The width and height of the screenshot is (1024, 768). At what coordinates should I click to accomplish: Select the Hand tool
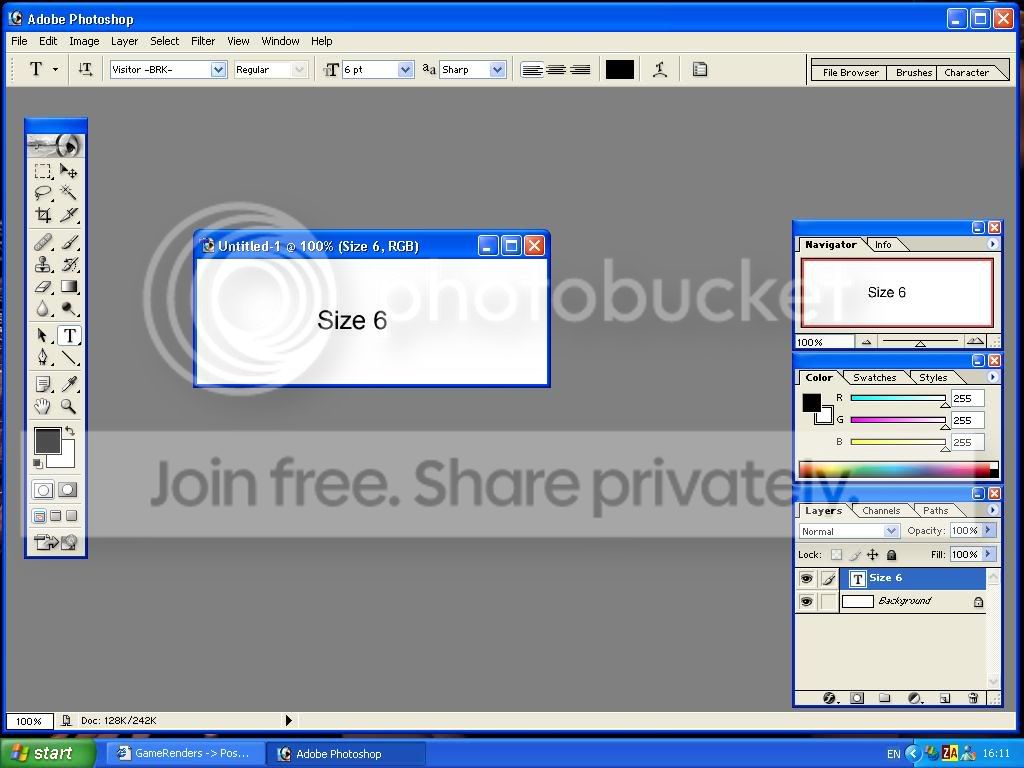(43, 406)
